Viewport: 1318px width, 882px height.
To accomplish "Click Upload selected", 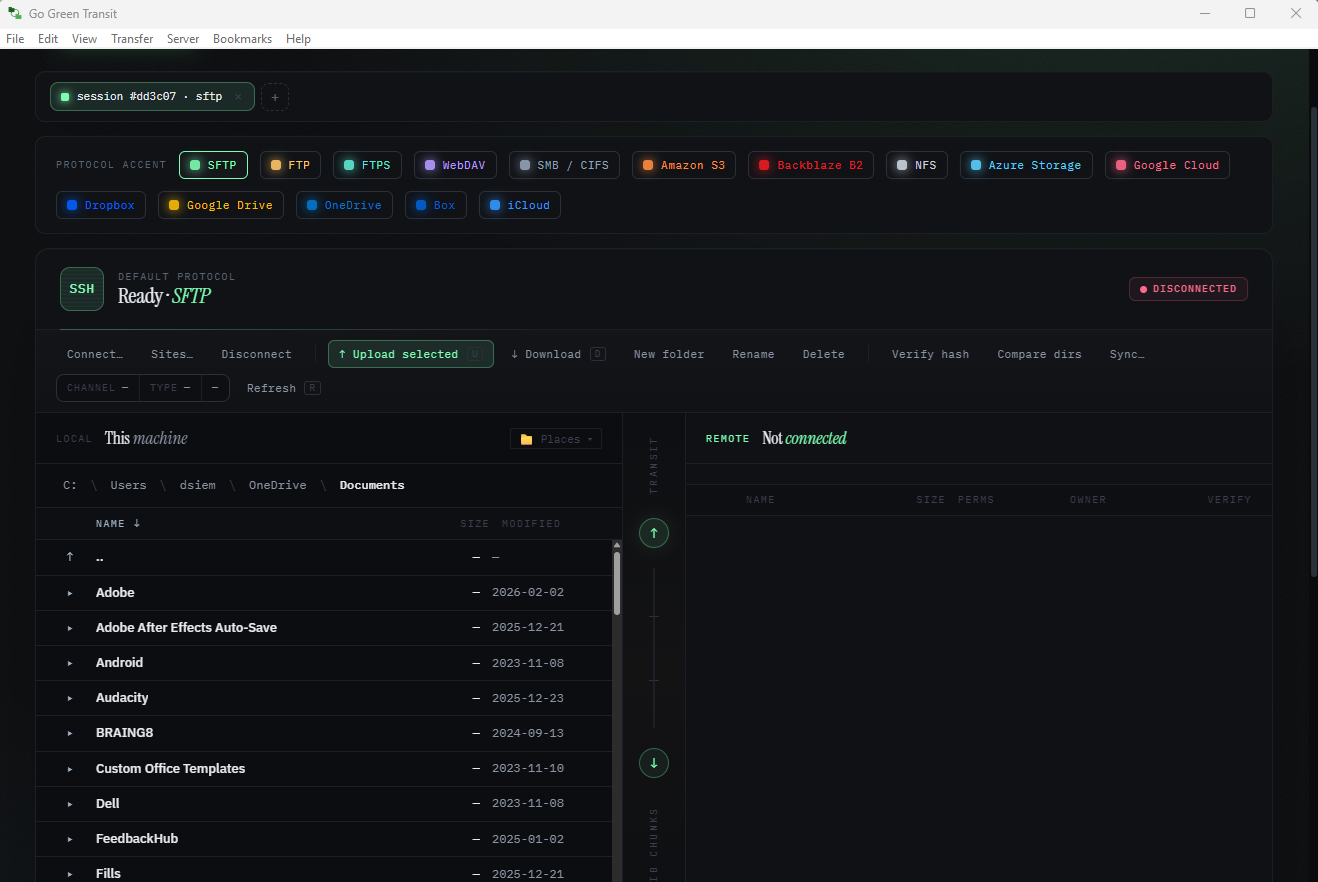I will click(x=411, y=354).
